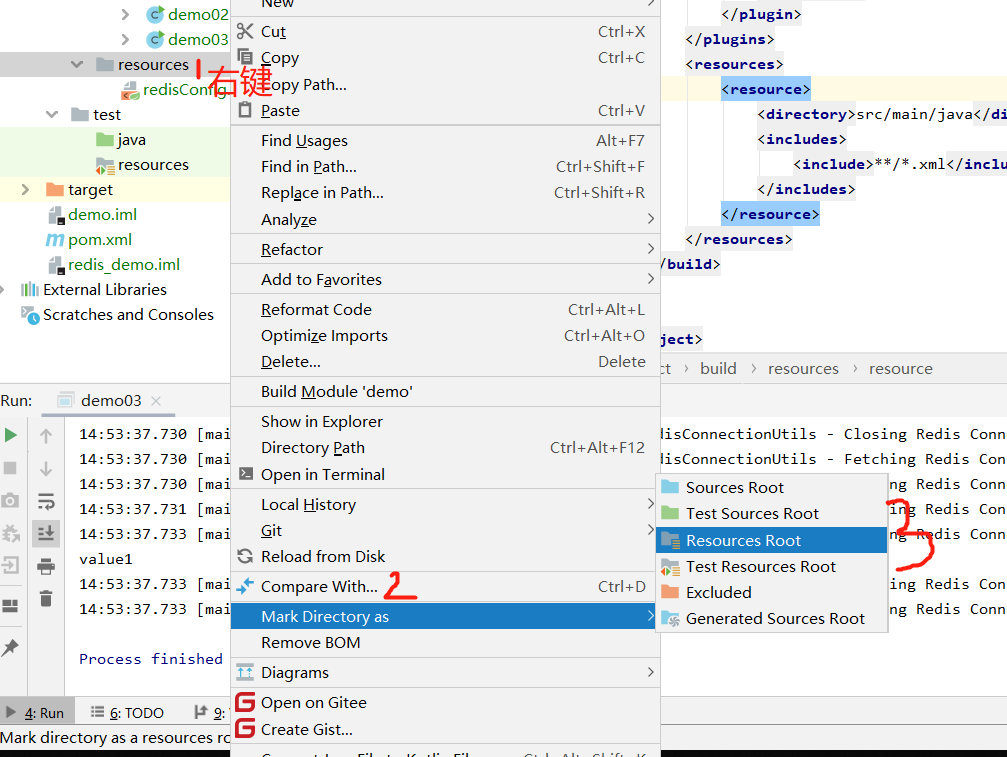Image resolution: width=1007 pixels, height=757 pixels.
Task: Click the resources breadcrumb in editor
Action: (803, 369)
